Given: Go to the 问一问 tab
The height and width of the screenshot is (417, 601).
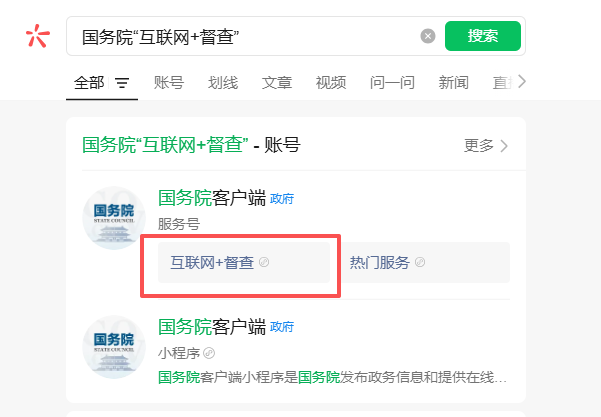Looking at the screenshot, I should click(x=392, y=83).
